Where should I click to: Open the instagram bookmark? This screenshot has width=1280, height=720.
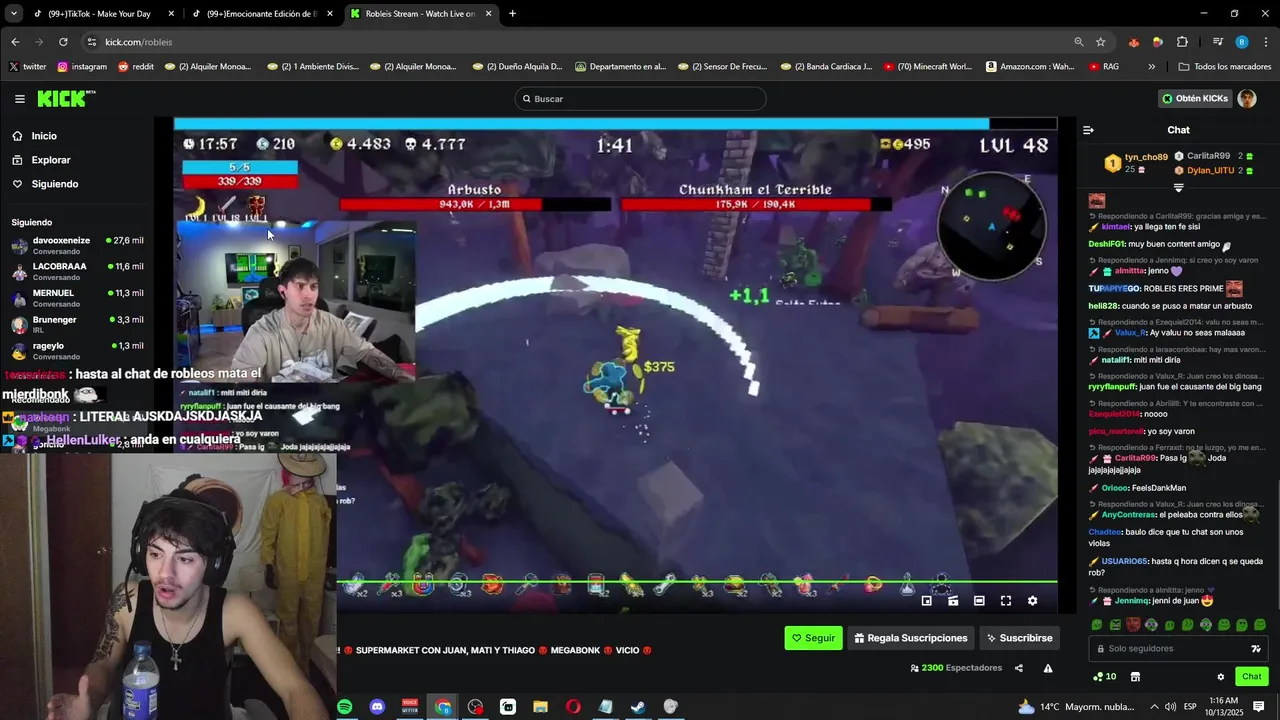pyautogui.click(x=82, y=67)
